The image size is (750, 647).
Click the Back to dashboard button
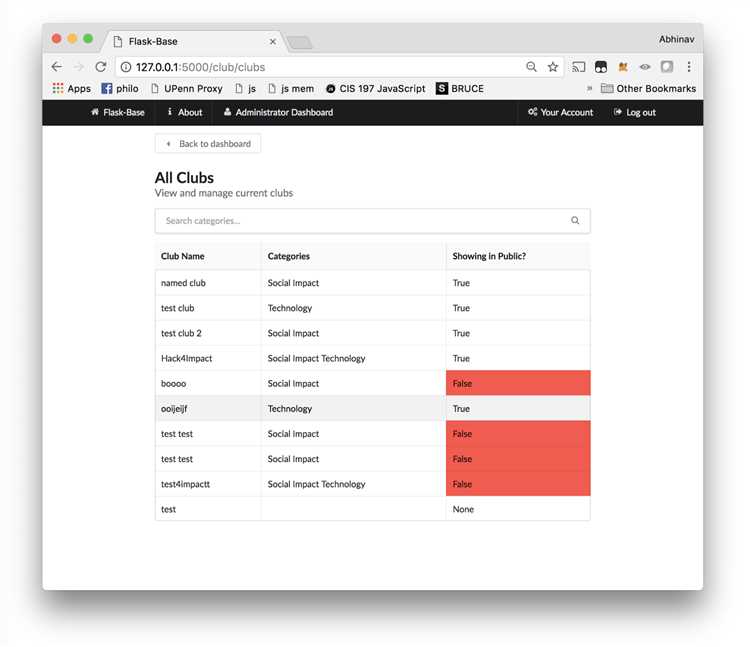click(208, 143)
